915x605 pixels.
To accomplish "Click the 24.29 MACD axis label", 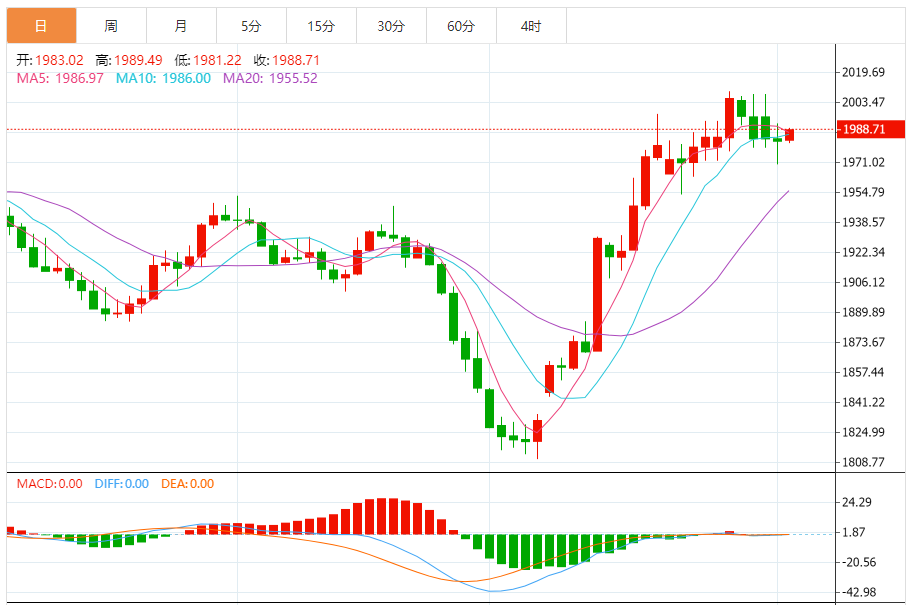I will click(857, 502).
